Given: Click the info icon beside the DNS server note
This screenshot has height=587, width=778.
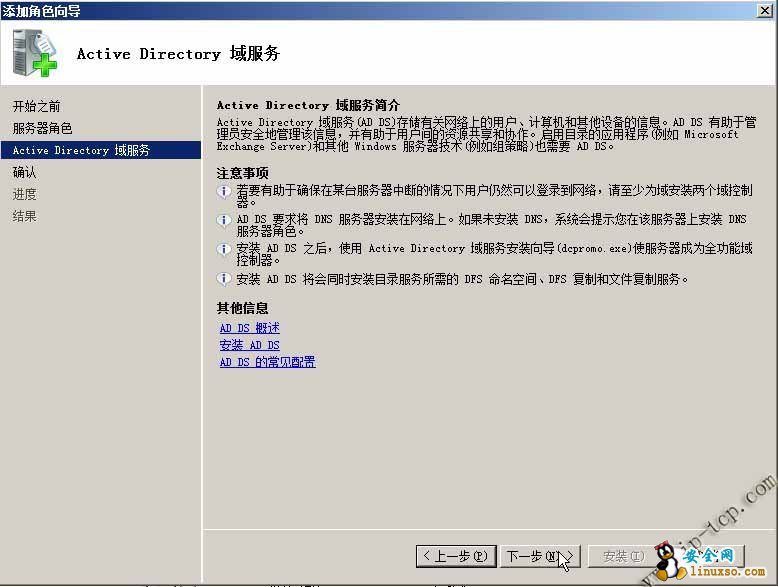Looking at the screenshot, I should 224,220.
